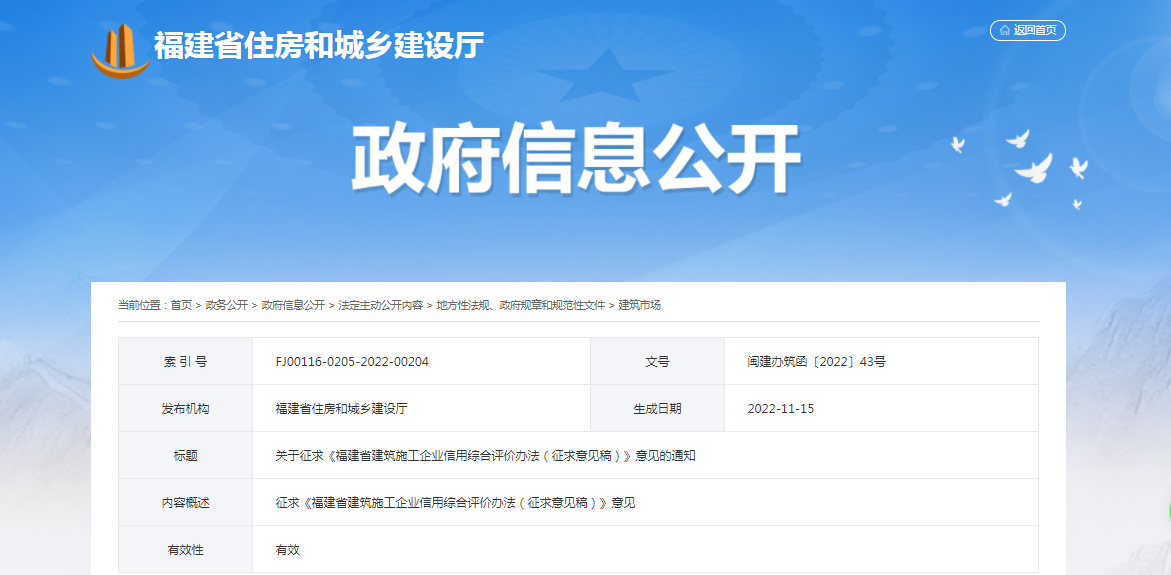
Task: Select the date 2022-11-15
Action: (x=781, y=408)
